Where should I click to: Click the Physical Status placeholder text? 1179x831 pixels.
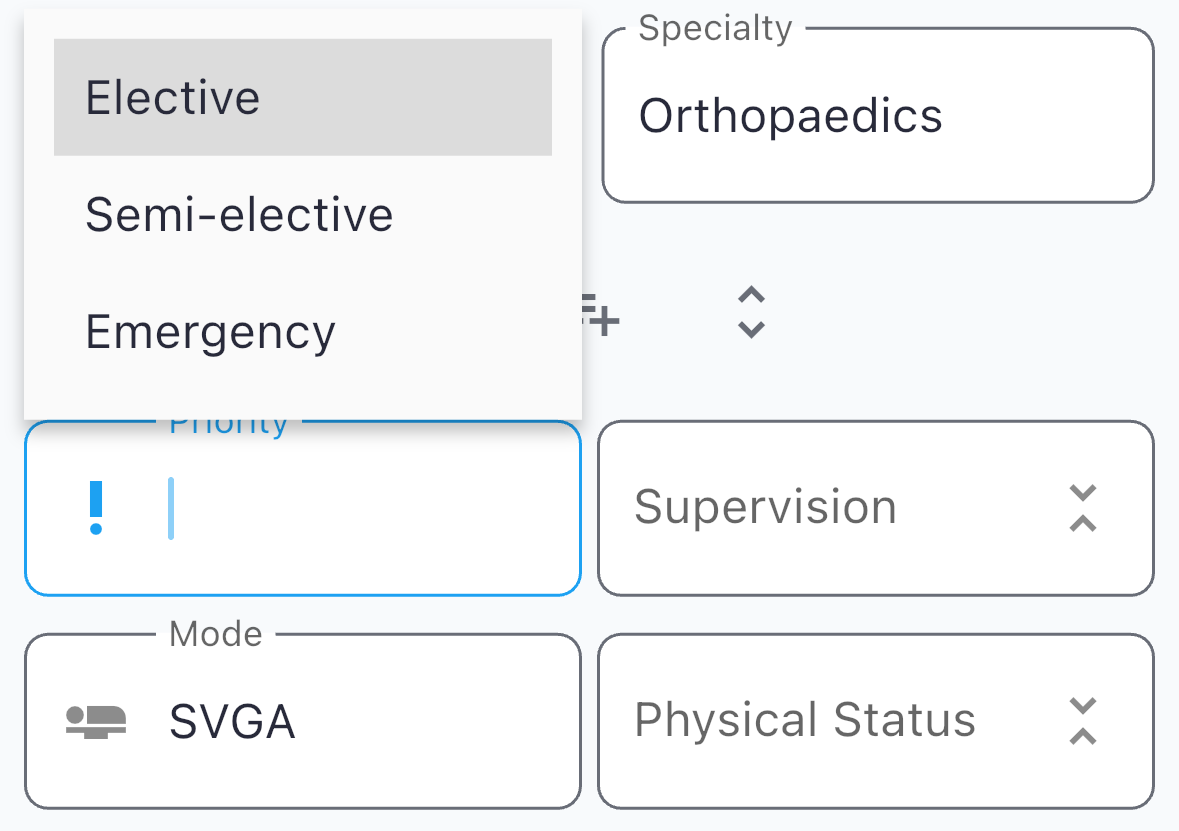coord(805,721)
